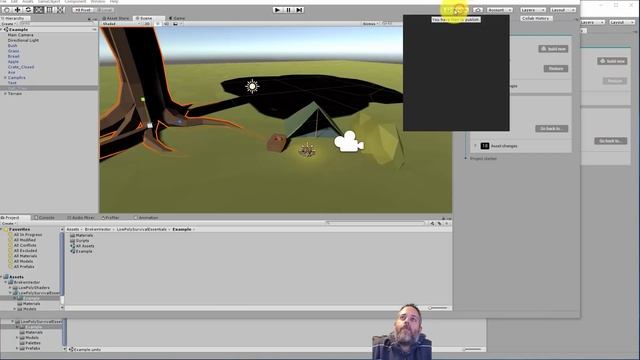The width and height of the screenshot is (640, 360).
Task: Click Go back to in the front Collab panel
Action: click(551, 129)
